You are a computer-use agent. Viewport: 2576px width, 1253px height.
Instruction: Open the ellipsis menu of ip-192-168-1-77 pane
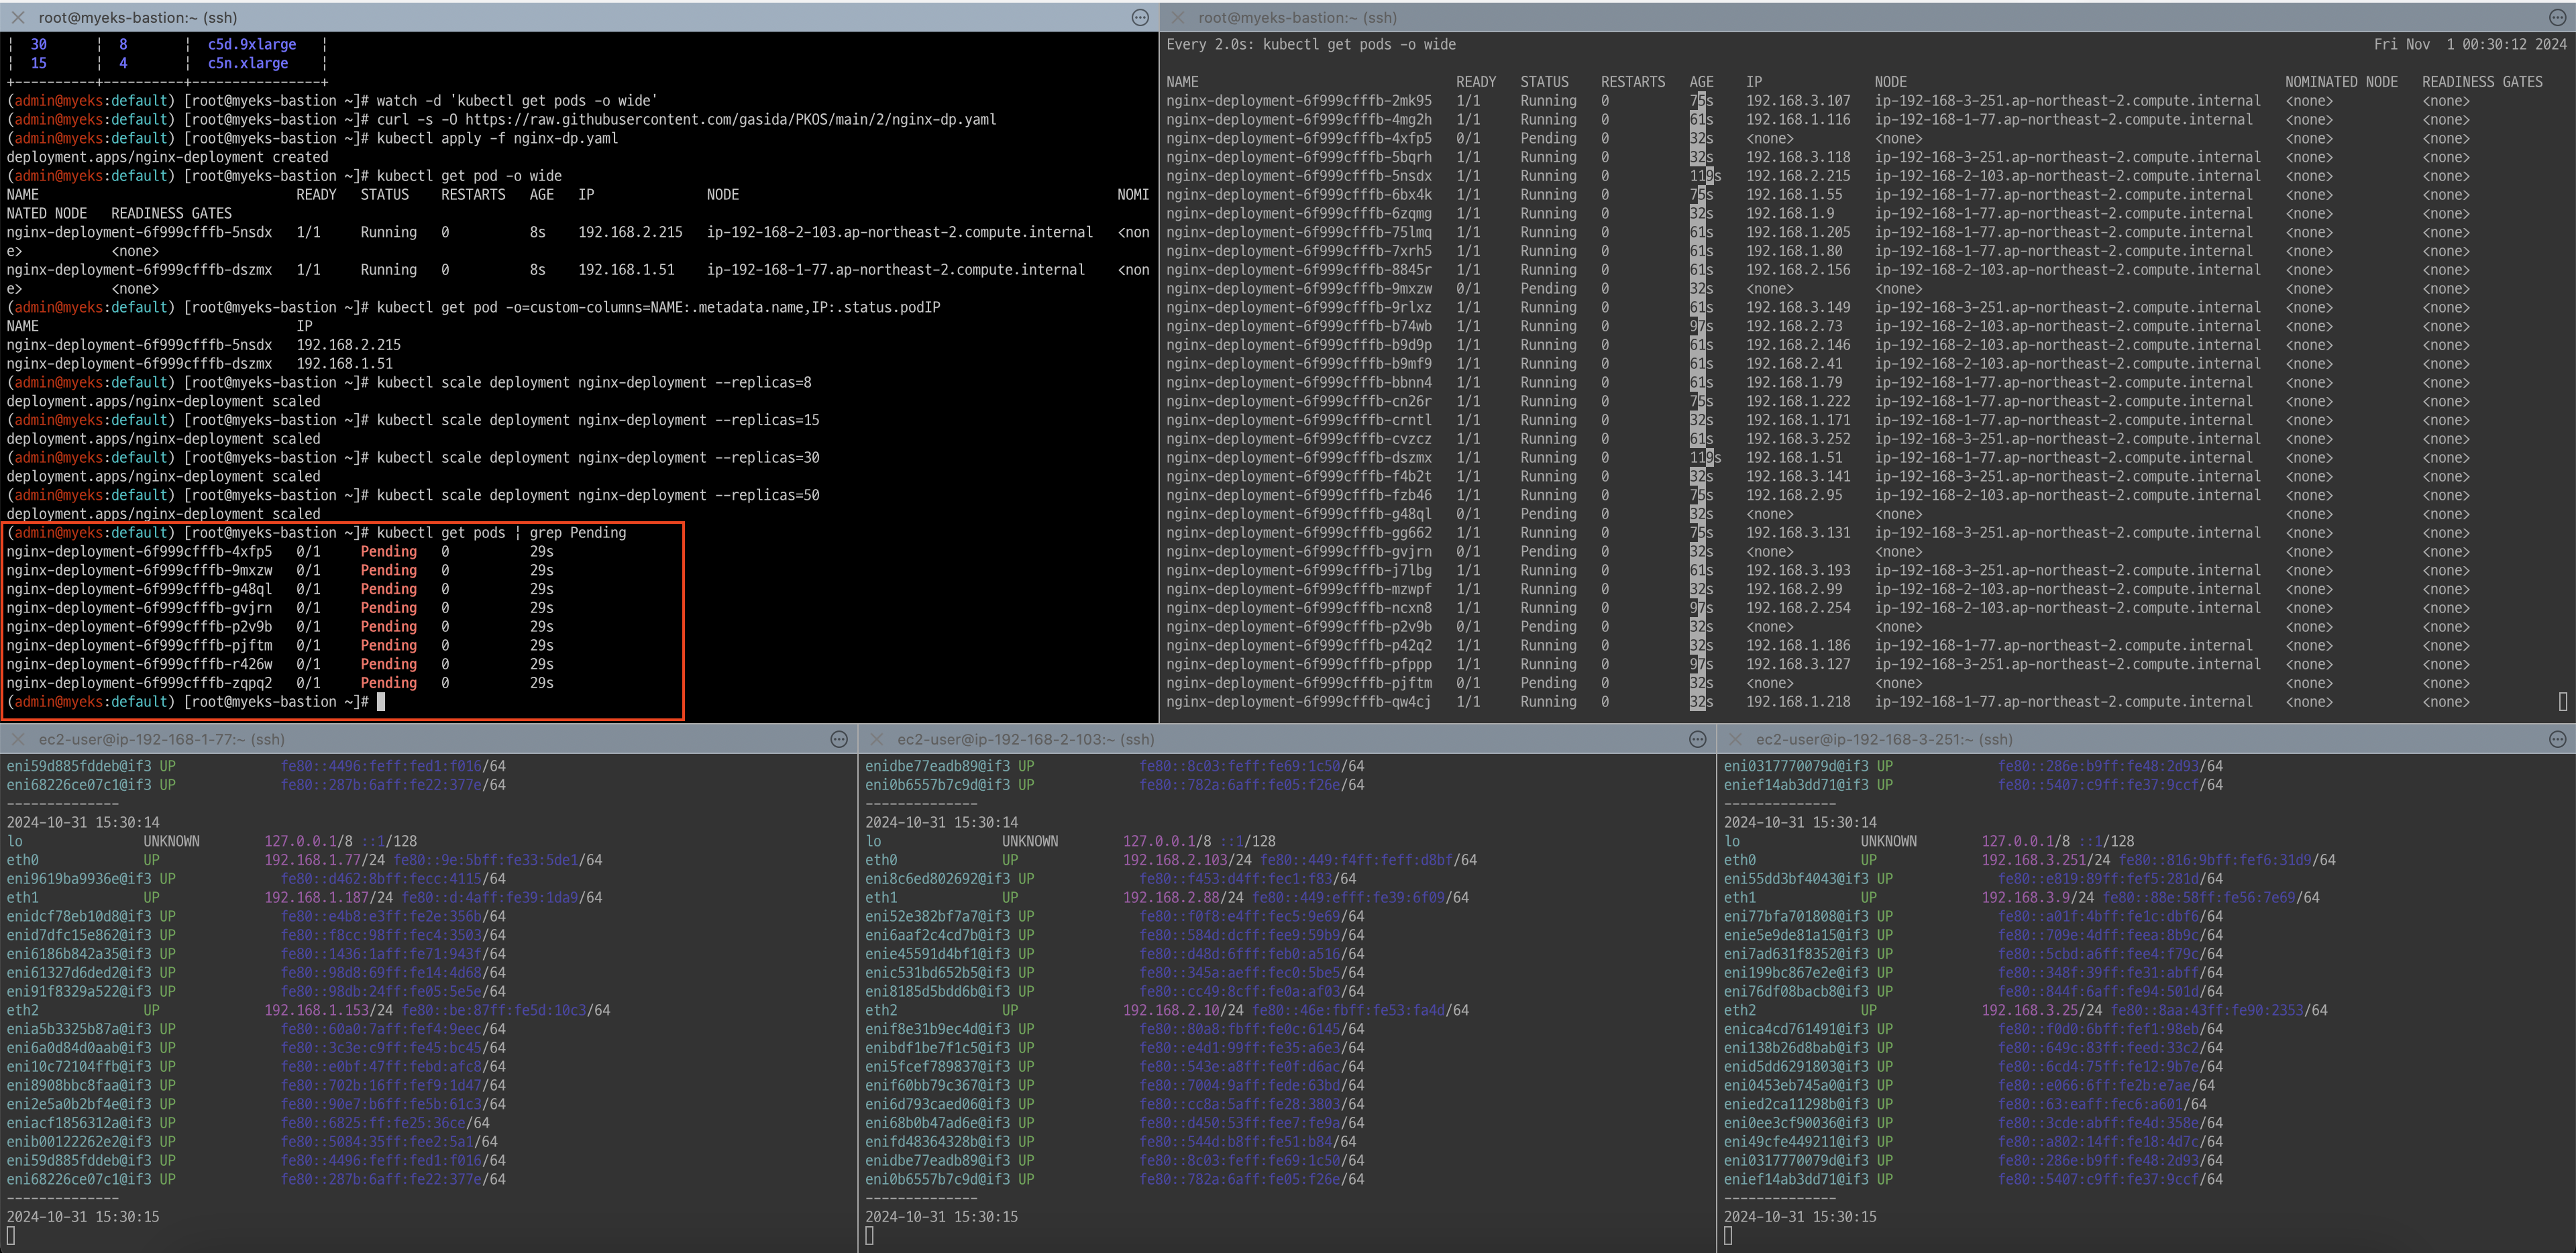838,739
